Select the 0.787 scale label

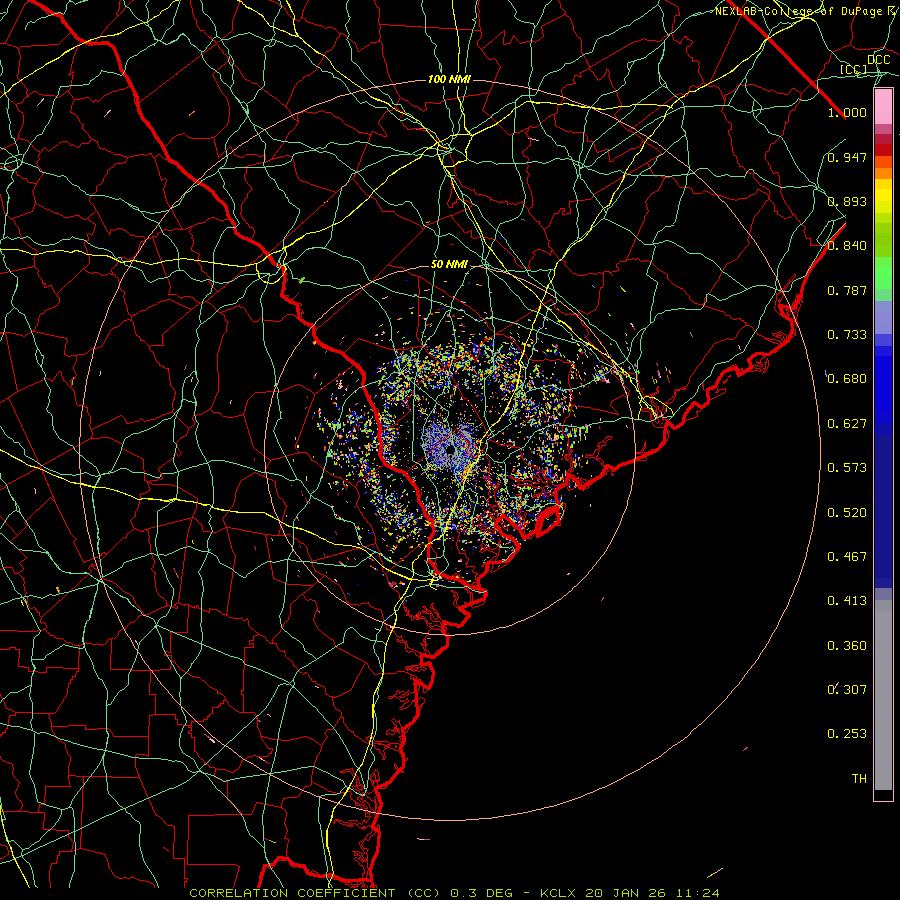click(x=847, y=290)
